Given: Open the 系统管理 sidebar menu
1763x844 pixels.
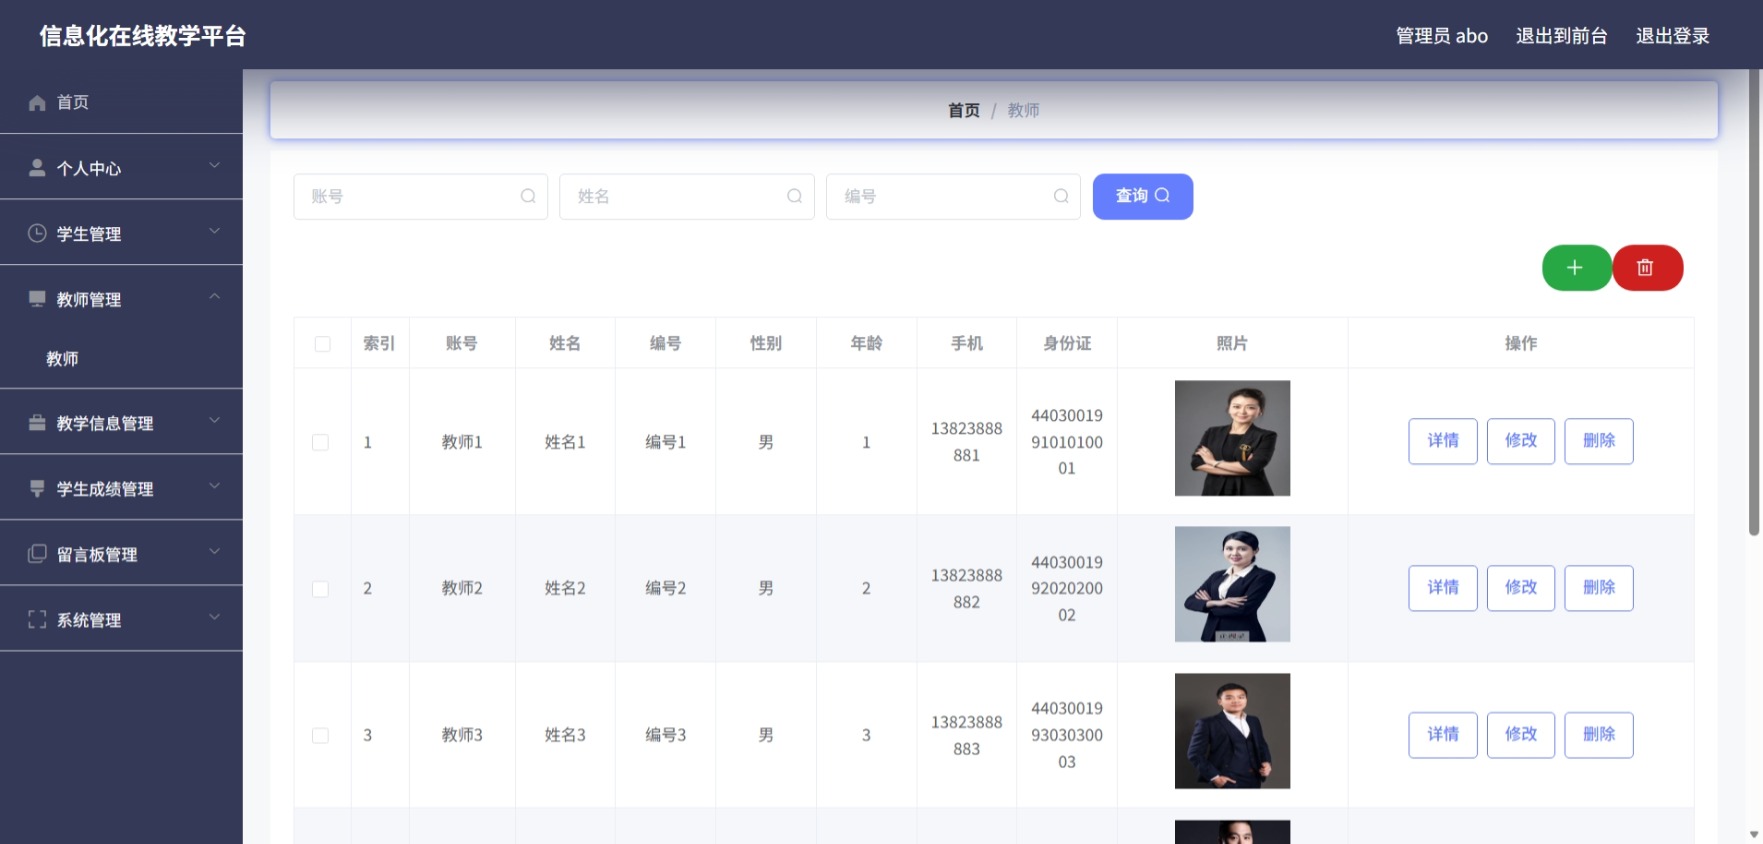Looking at the screenshot, I should [x=121, y=620].
